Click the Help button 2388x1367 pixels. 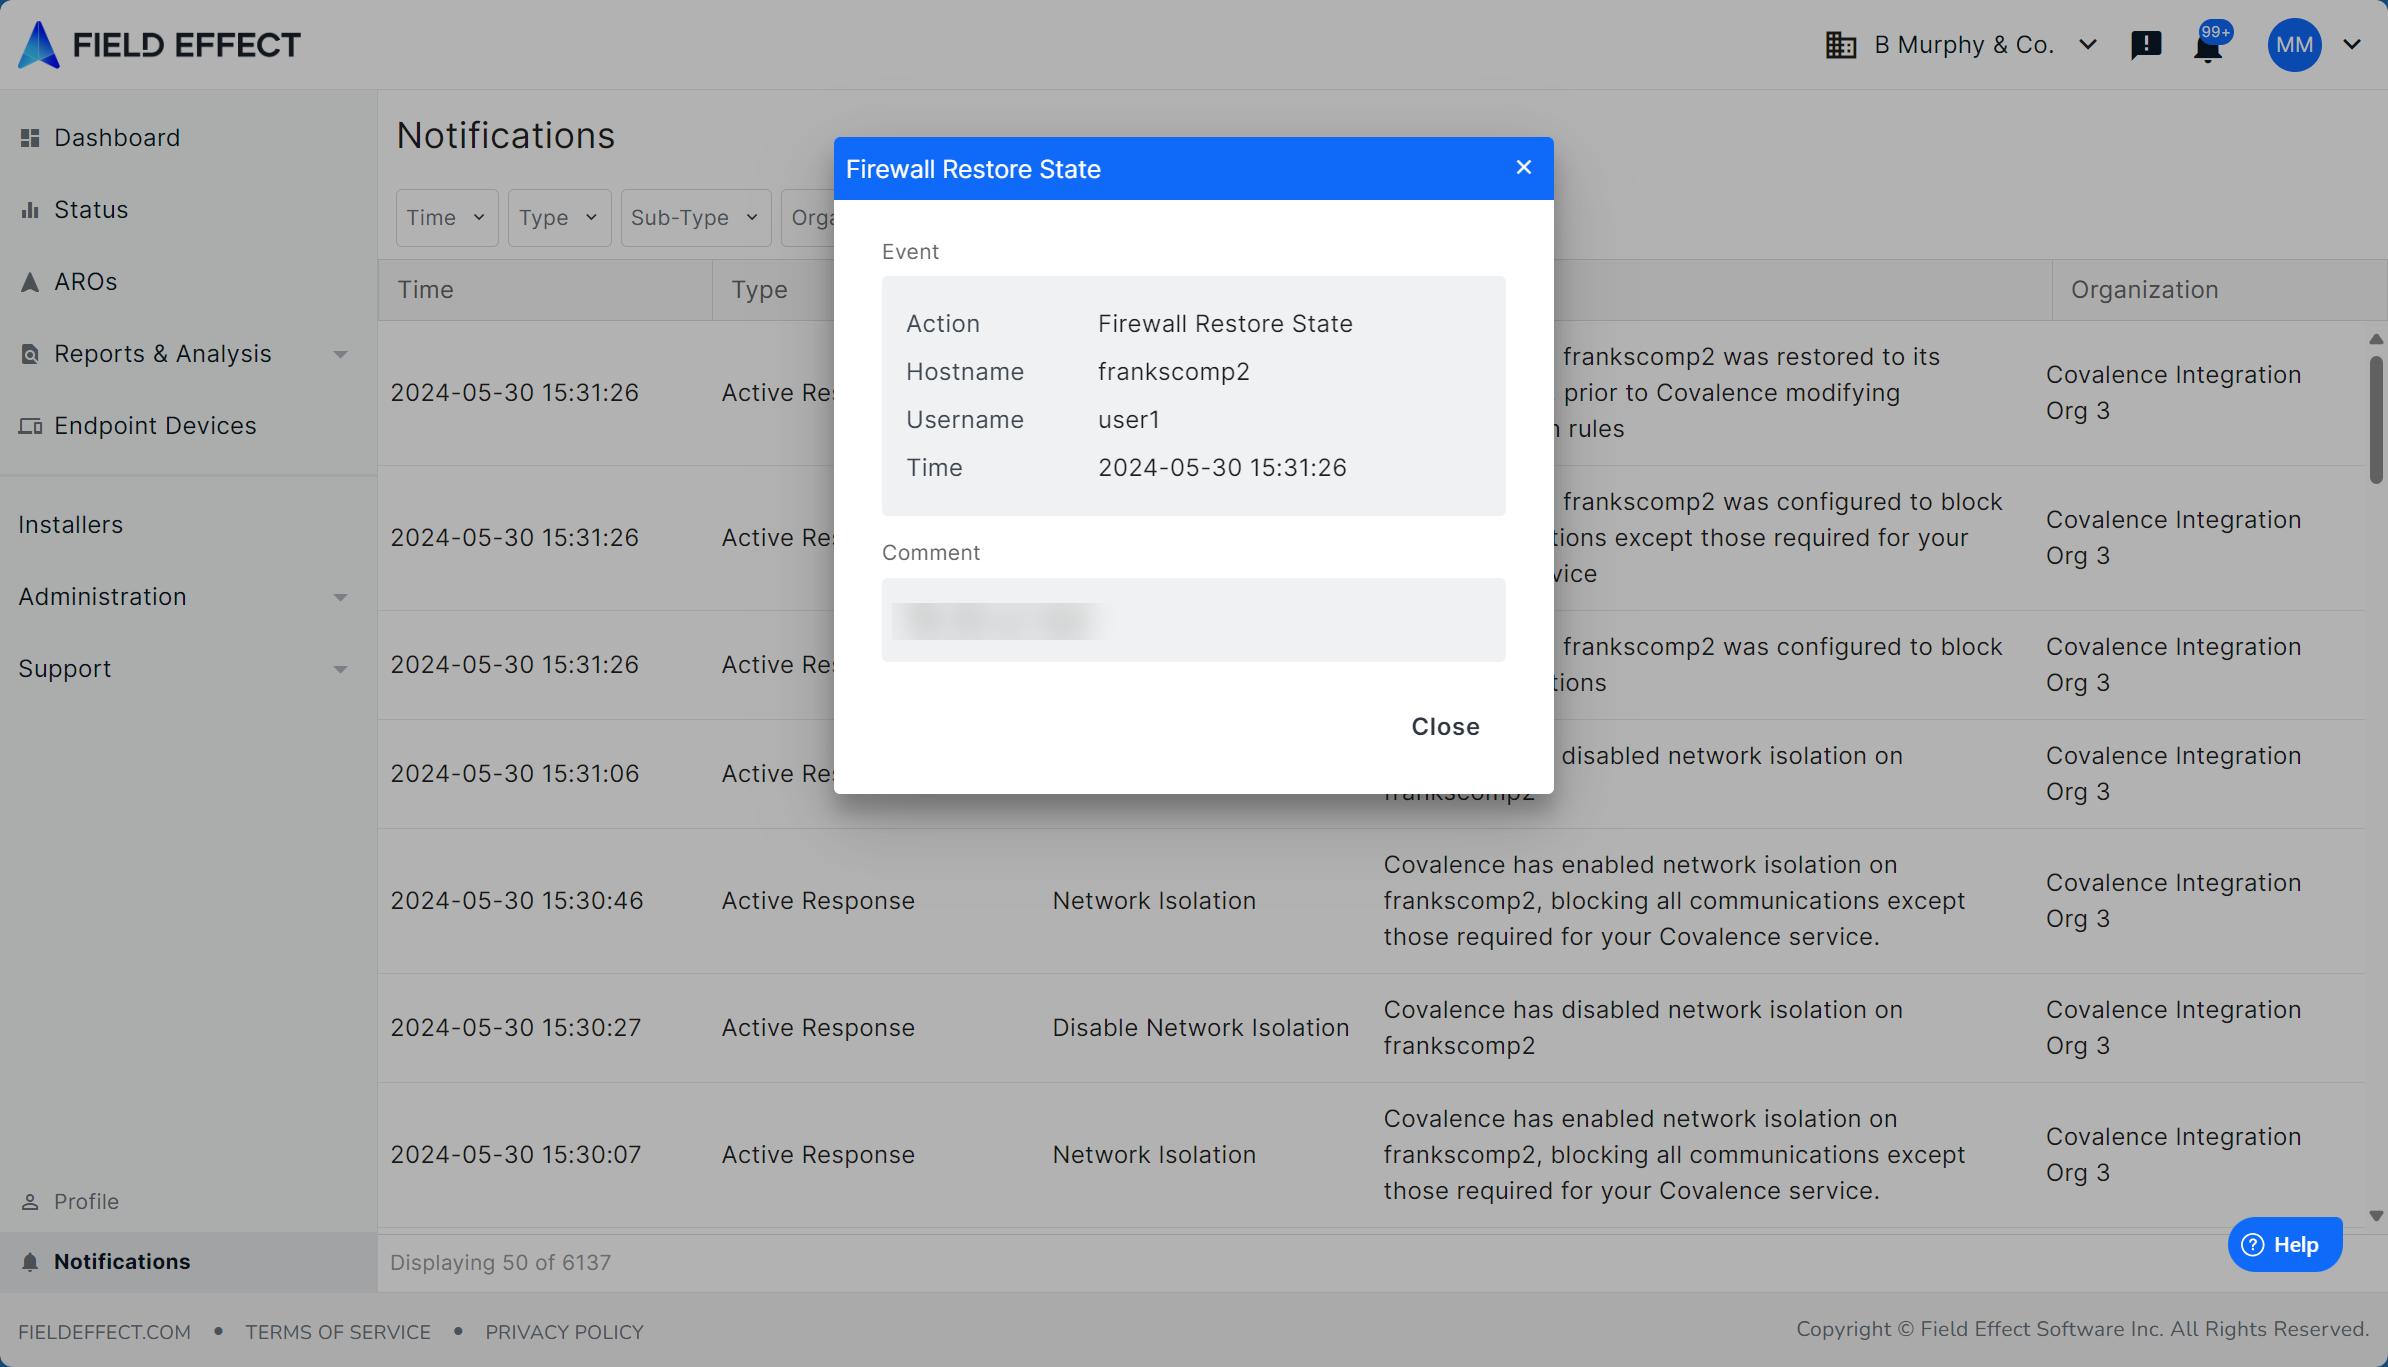click(x=2284, y=1245)
